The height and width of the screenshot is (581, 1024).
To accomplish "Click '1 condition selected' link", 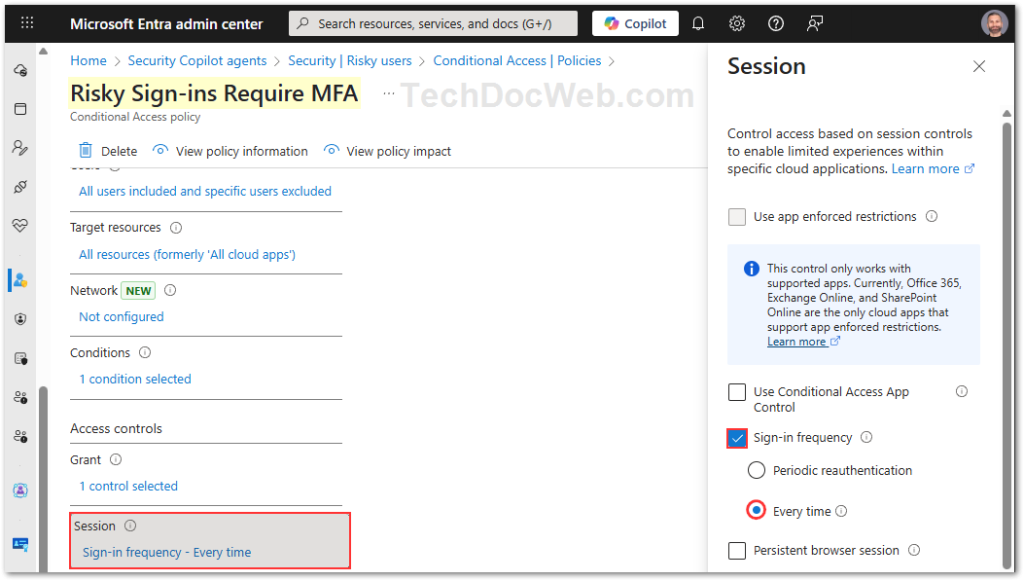I will (x=135, y=379).
